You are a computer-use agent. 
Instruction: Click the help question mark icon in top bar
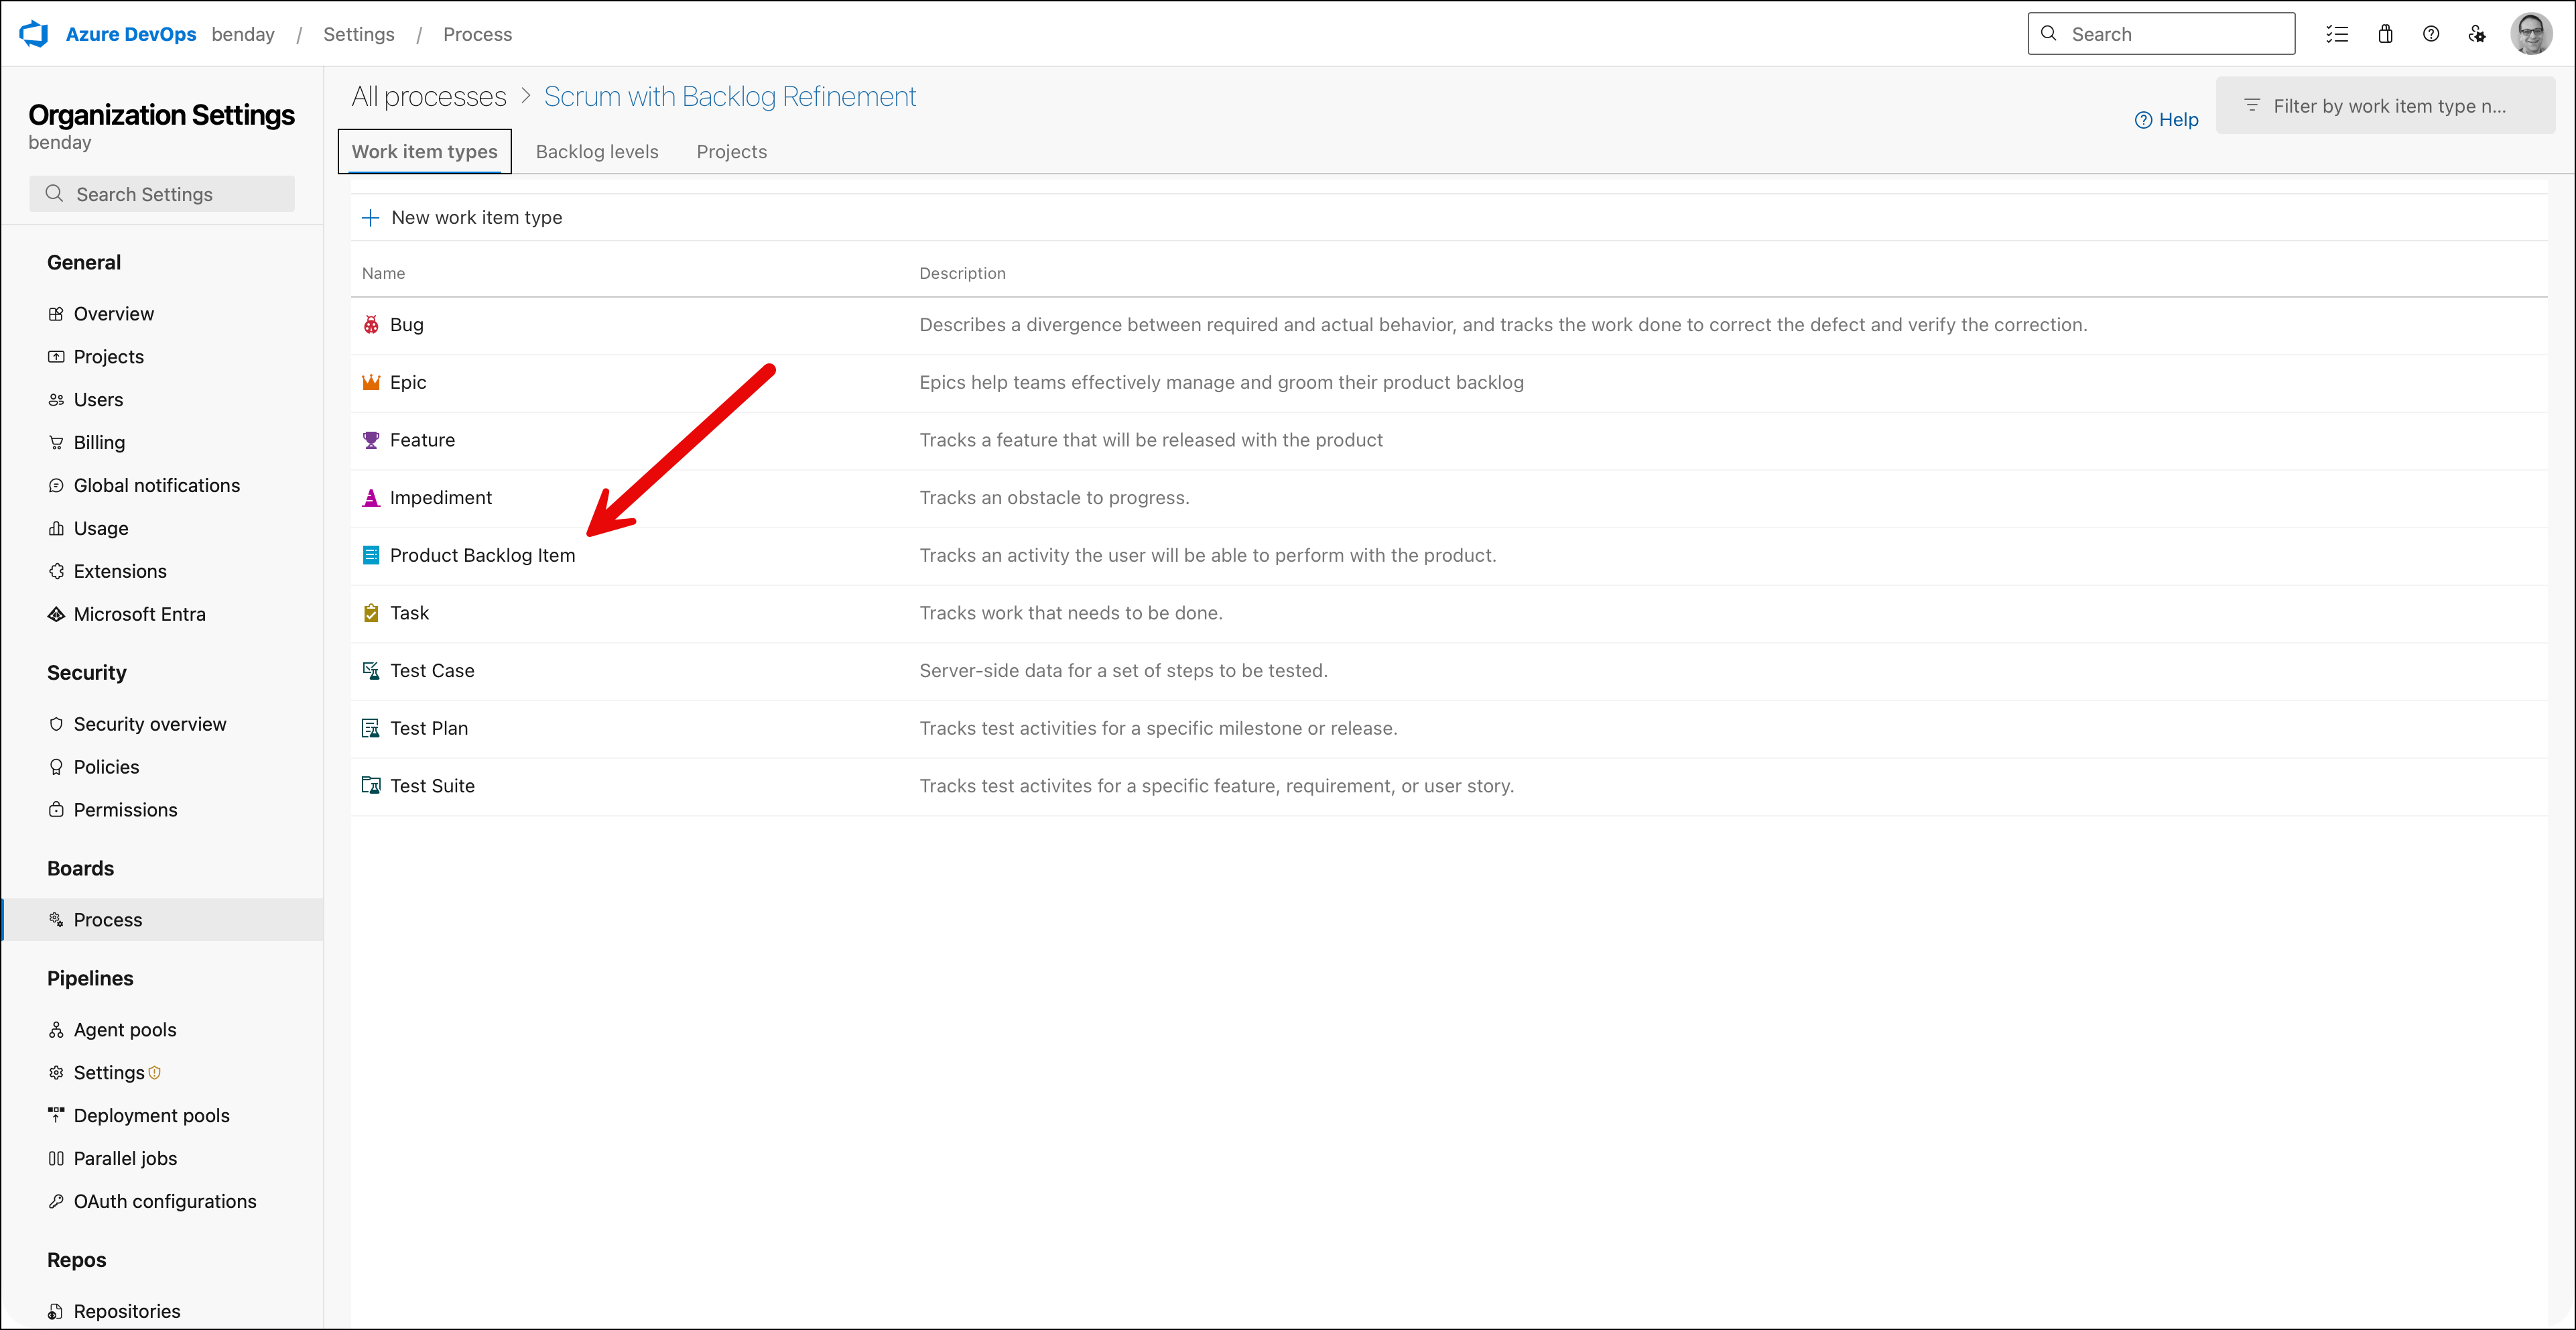2431,33
